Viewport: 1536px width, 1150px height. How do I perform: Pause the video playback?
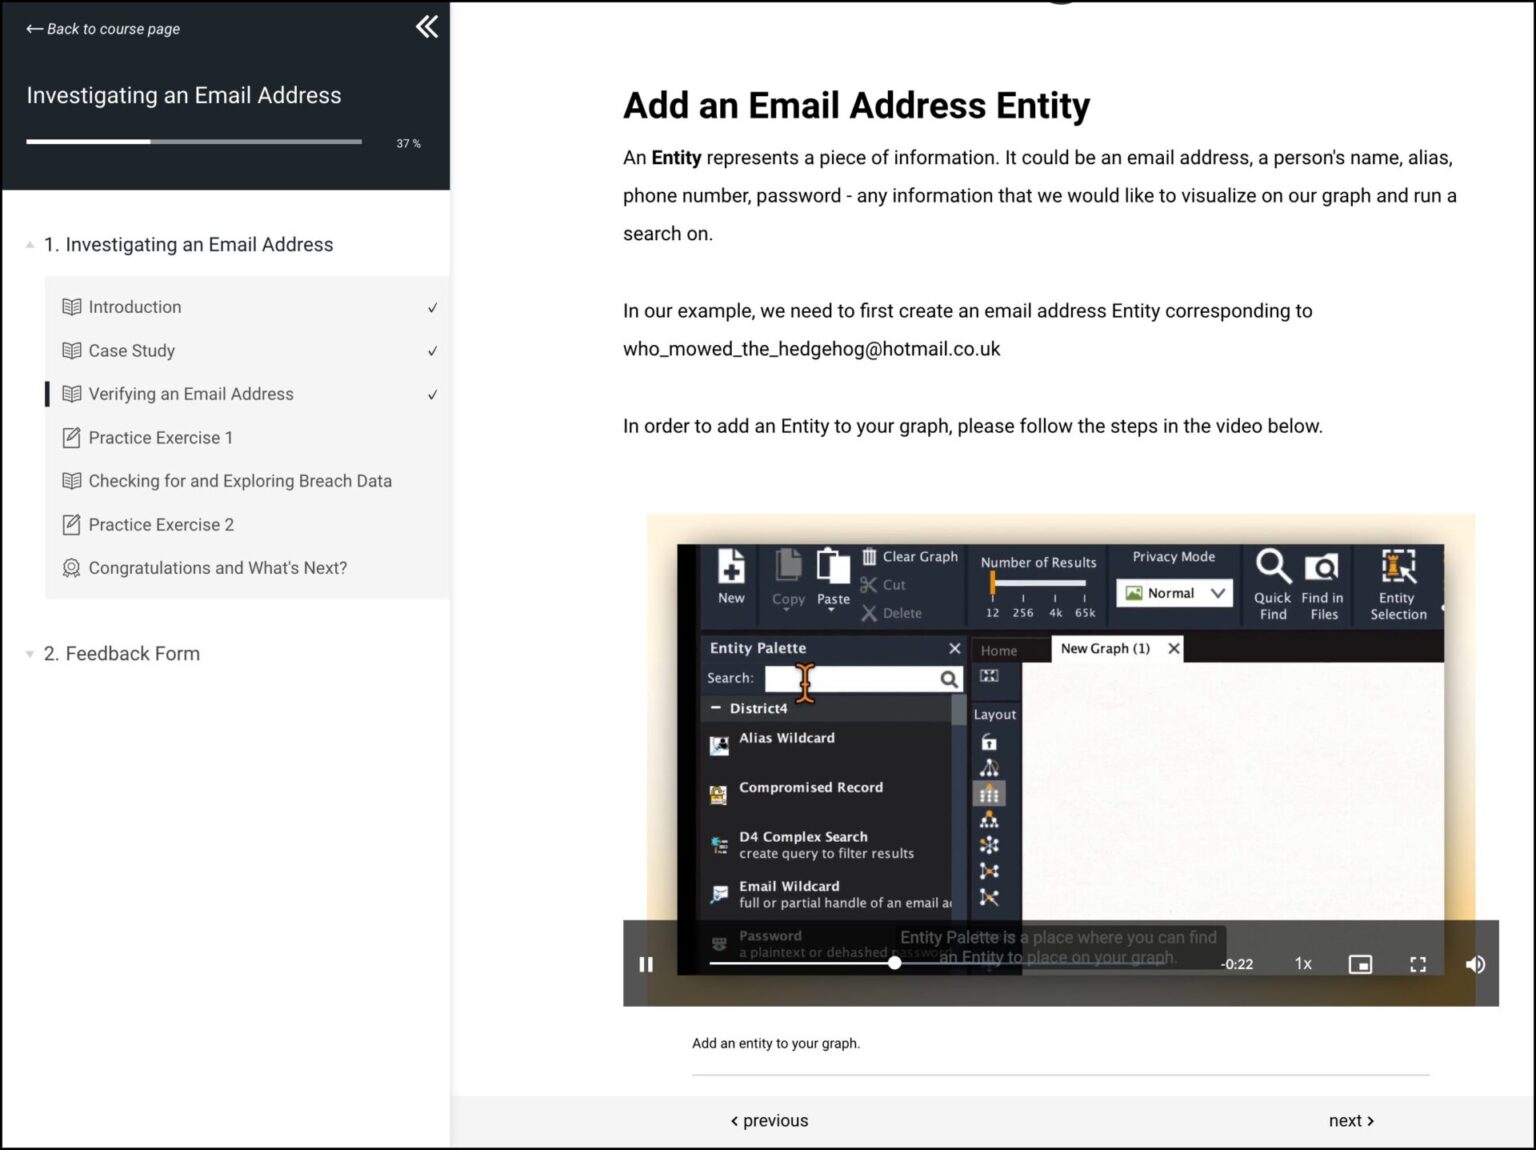click(x=646, y=964)
